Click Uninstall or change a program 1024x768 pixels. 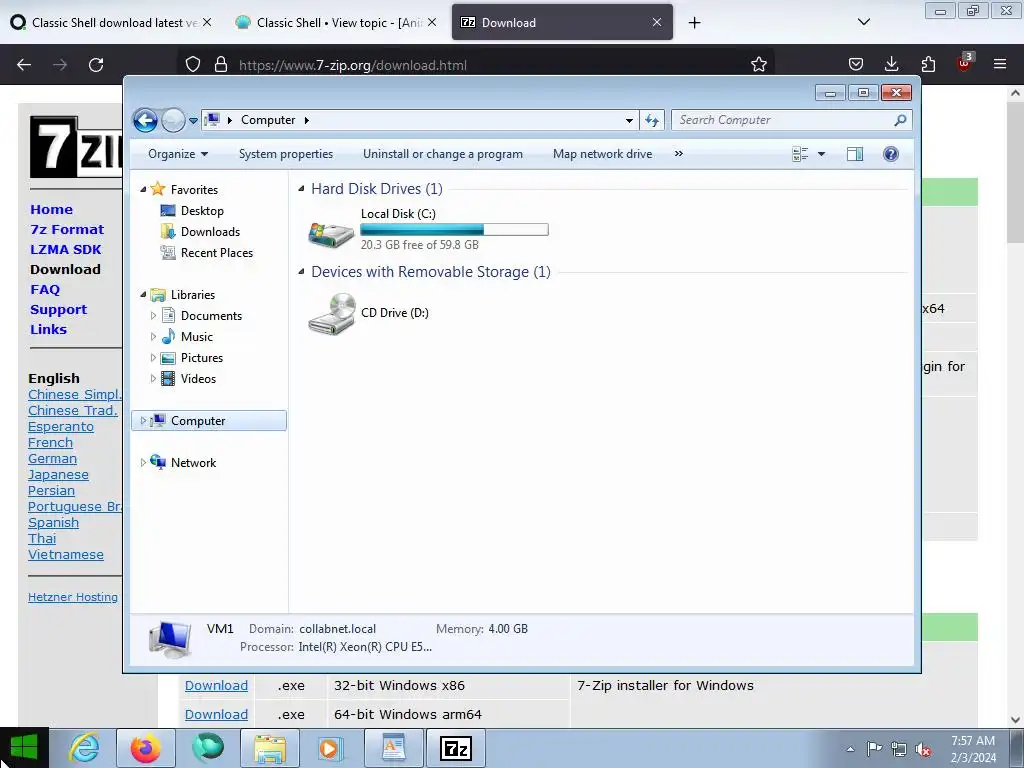[x=443, y=154]
